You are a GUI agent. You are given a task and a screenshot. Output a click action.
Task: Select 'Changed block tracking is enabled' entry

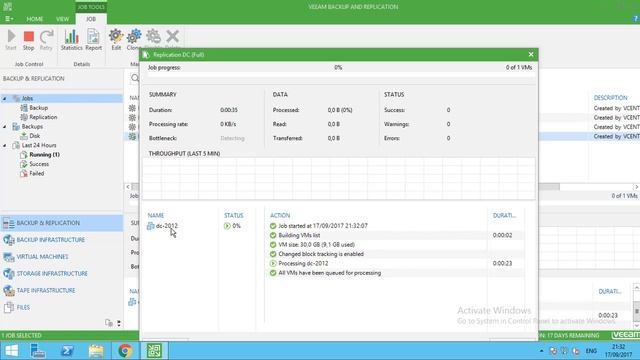321,254
